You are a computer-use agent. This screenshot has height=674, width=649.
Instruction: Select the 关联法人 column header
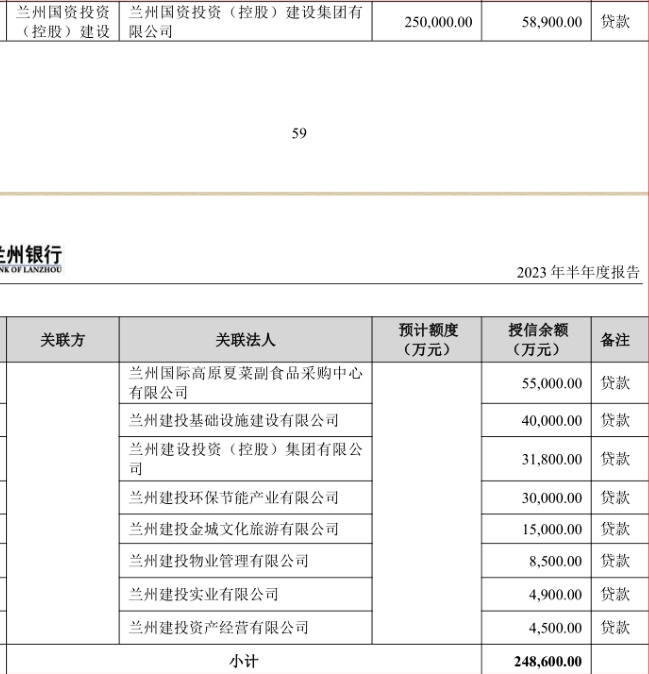(245, 340)
